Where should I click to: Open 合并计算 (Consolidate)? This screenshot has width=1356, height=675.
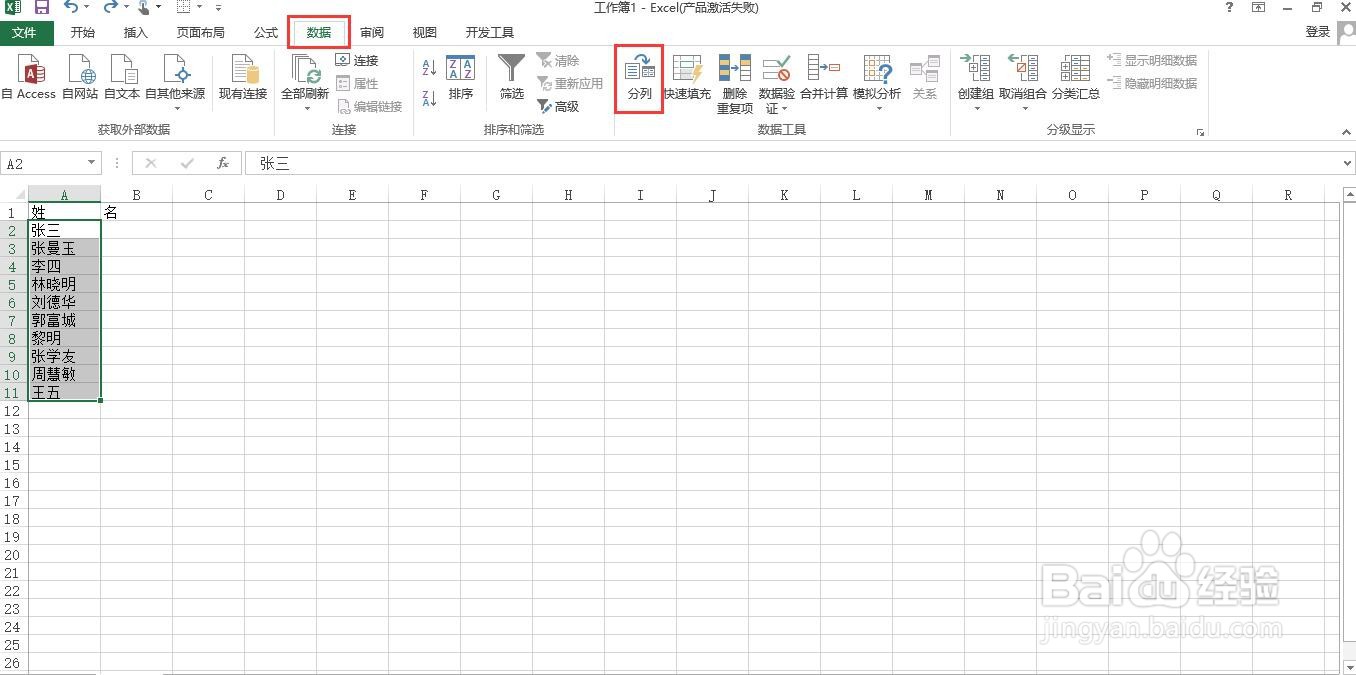pyautogui.click(x=824, y=80)
